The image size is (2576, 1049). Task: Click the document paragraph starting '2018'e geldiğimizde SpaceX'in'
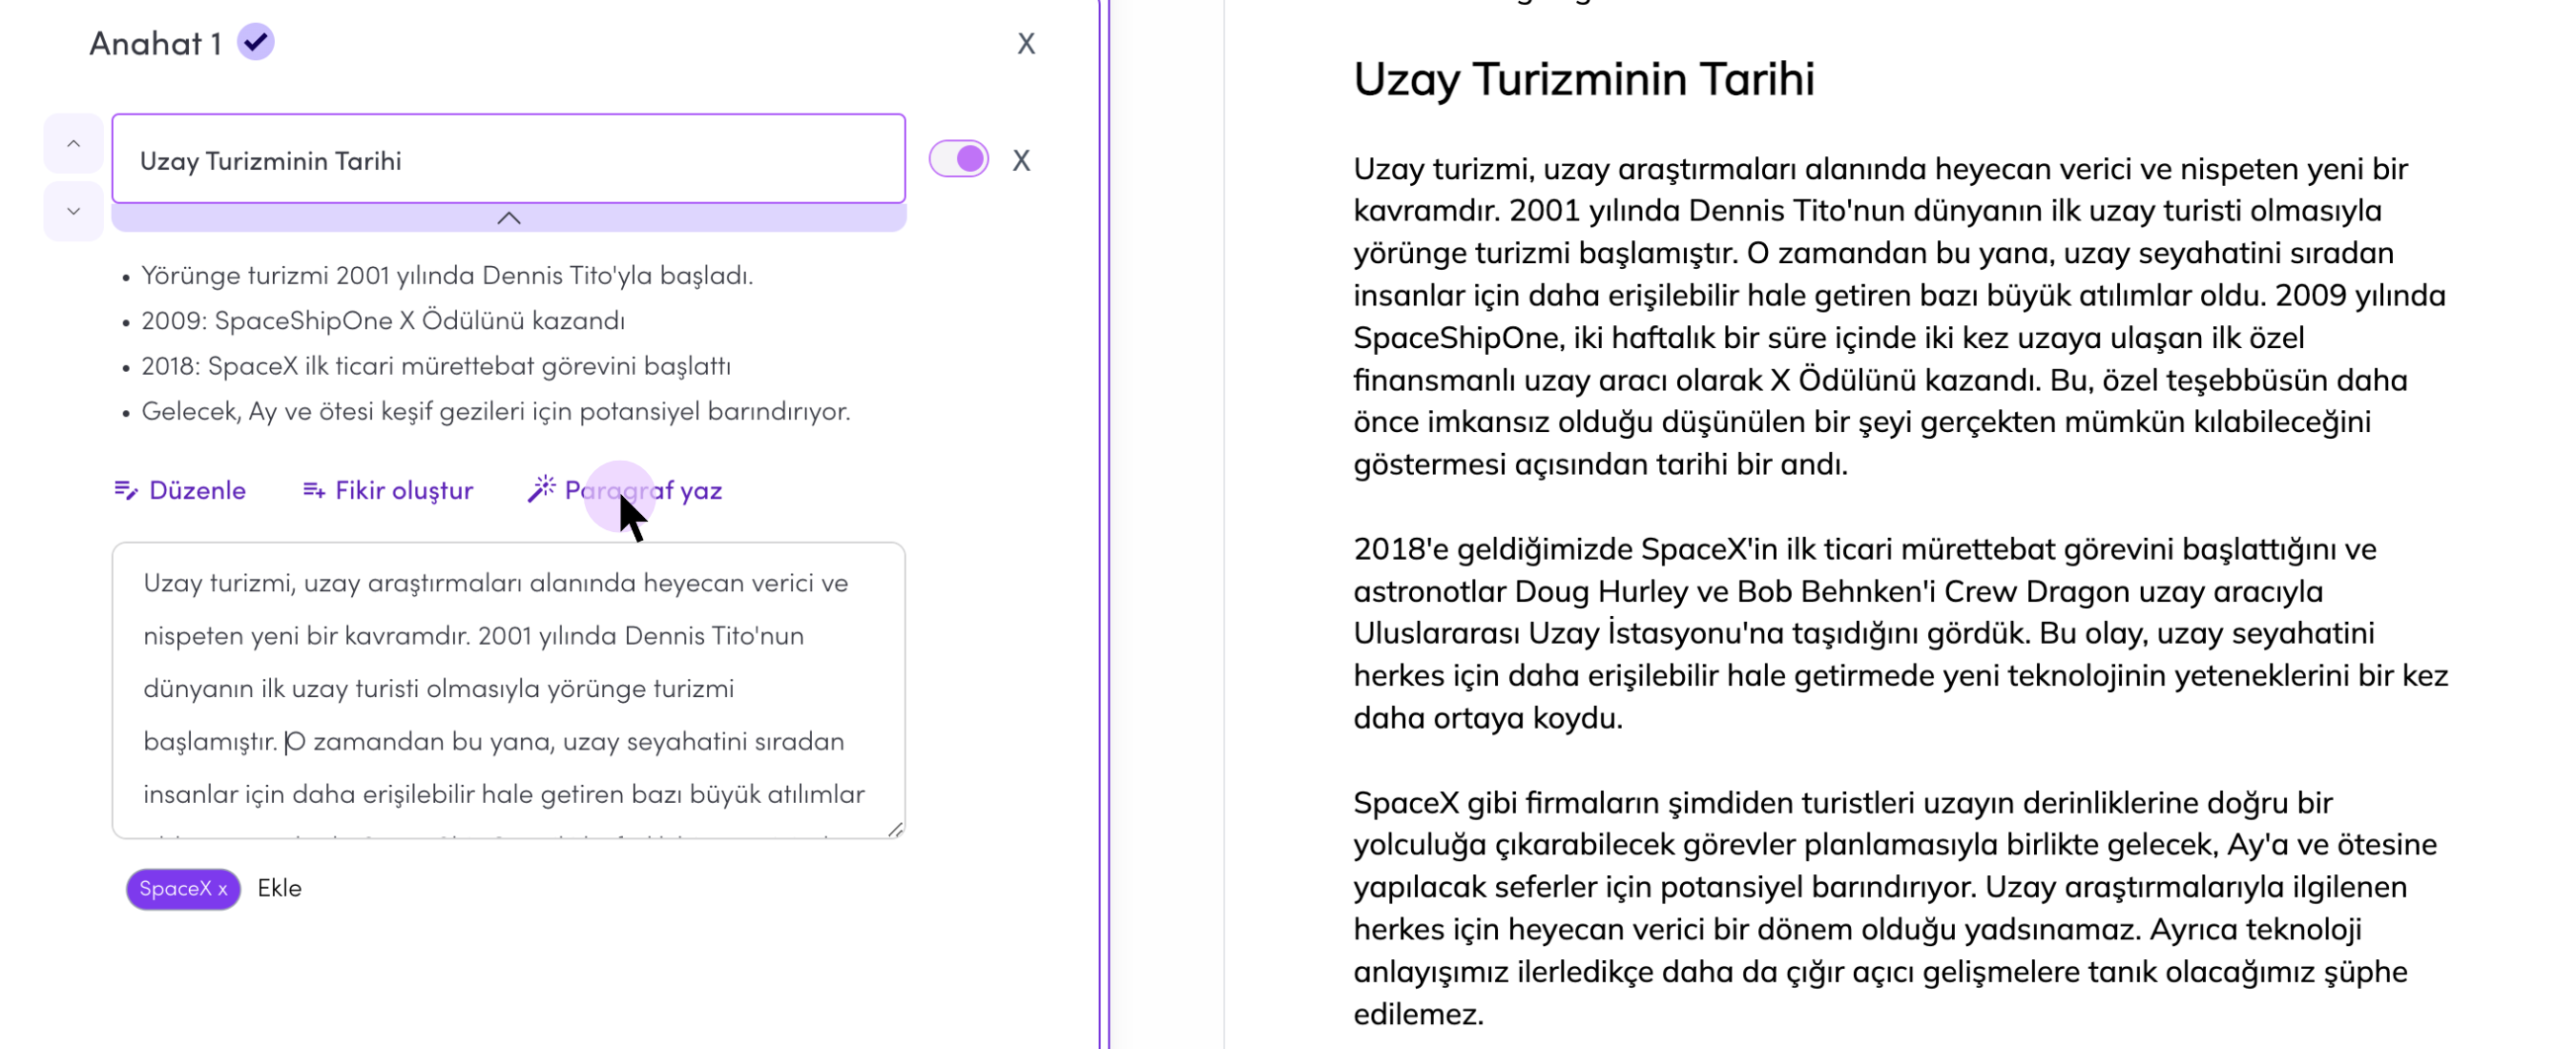pyautogui.click(x=1900, y=633)
